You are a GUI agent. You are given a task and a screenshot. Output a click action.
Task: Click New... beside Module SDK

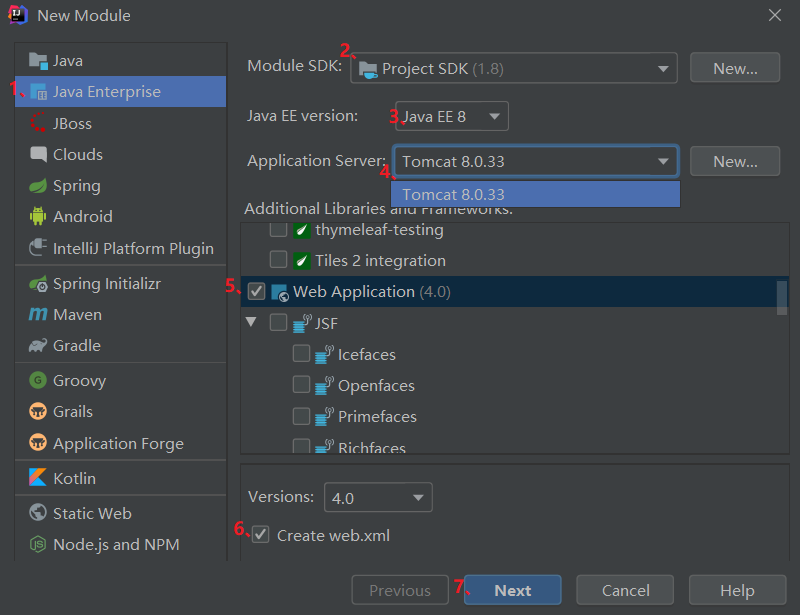735,68
